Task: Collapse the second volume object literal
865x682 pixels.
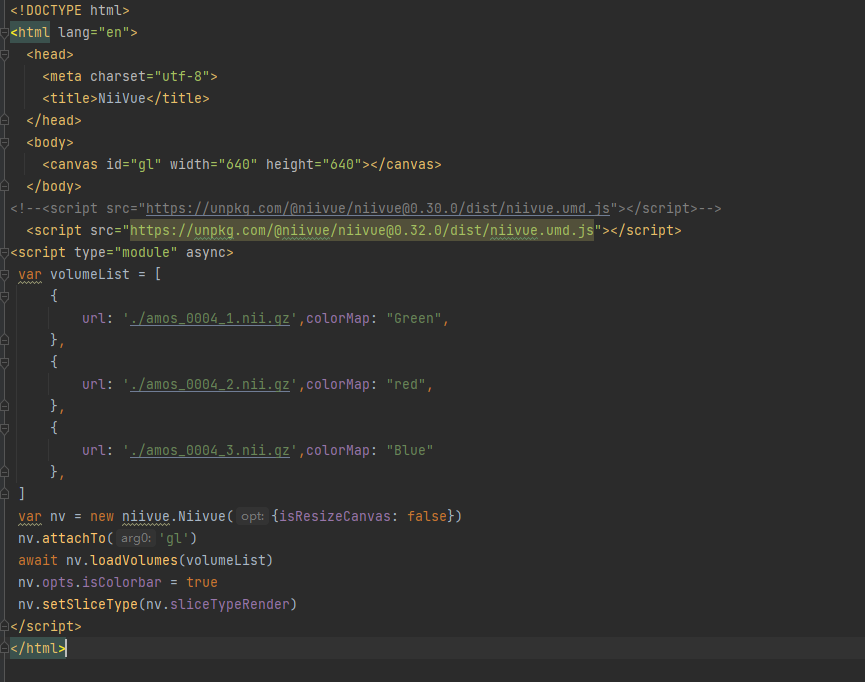Action: point(5,362)
